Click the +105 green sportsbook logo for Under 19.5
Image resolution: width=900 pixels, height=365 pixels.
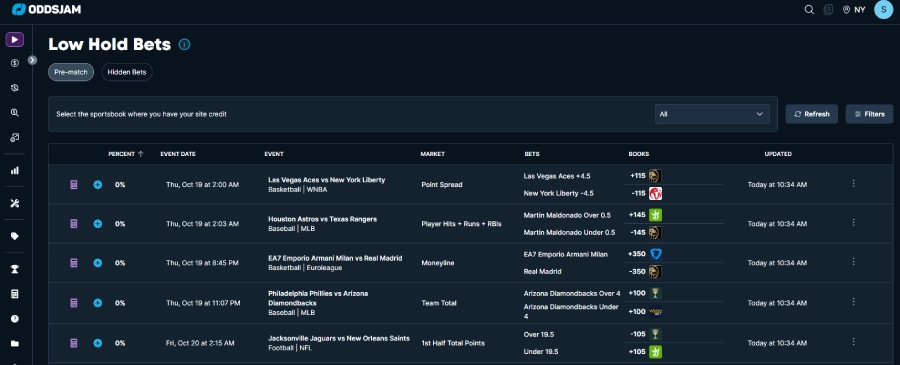655,351
